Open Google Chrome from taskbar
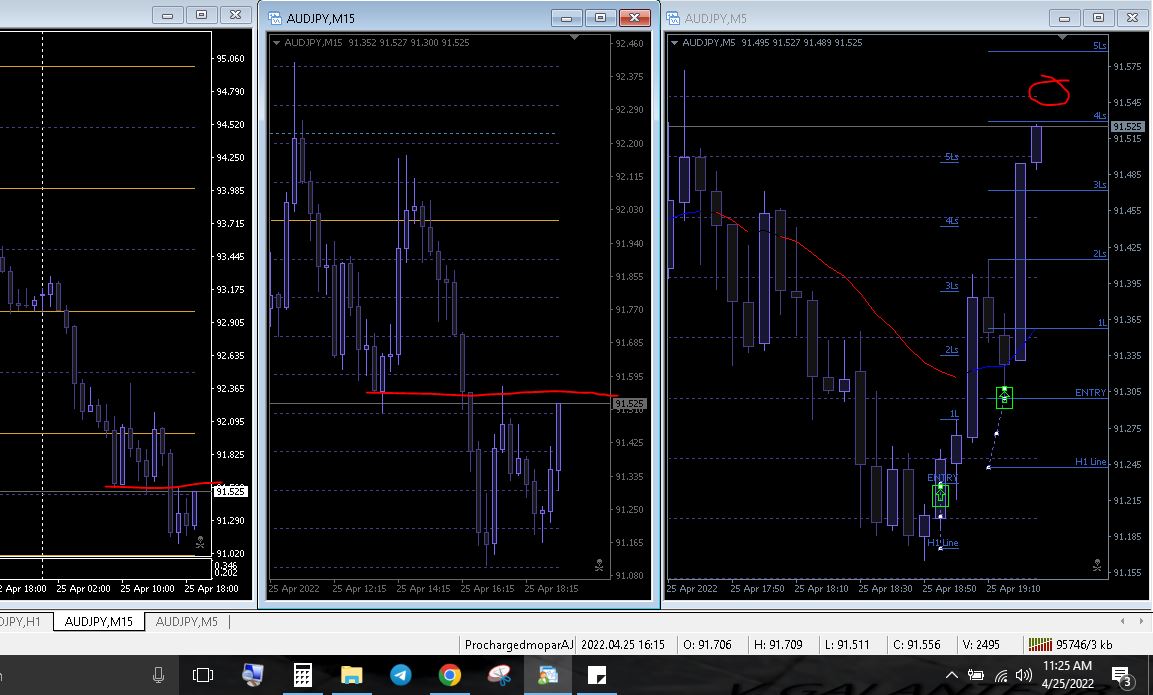1153x695 pixels. [450, 675]
